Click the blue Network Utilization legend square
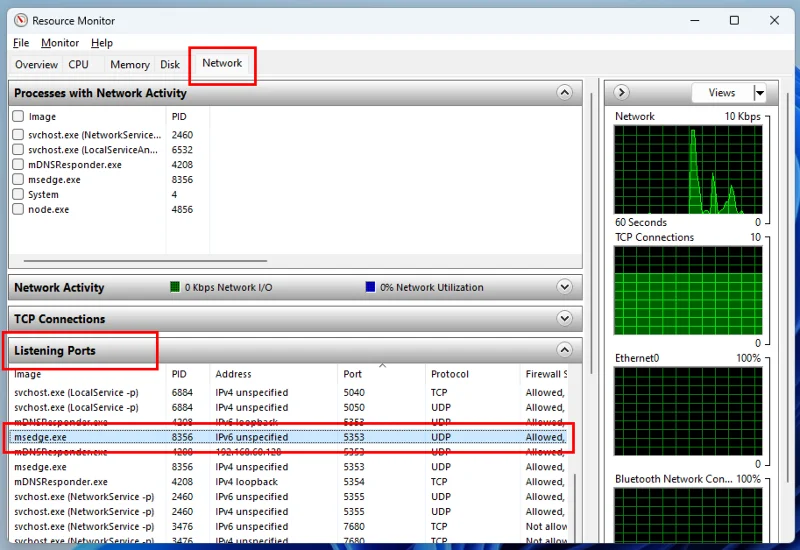The height and width of the screenshot is (550, 800). (x=370, y=287)
